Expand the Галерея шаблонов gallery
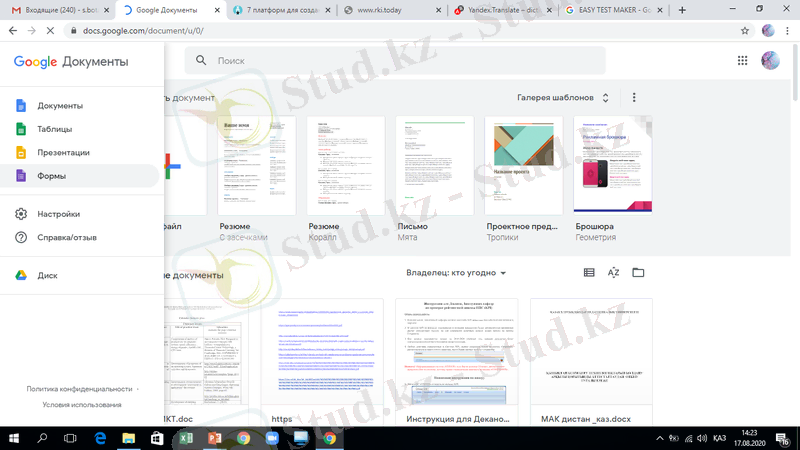The image size is (800, 450). click(x=563, y=97)
